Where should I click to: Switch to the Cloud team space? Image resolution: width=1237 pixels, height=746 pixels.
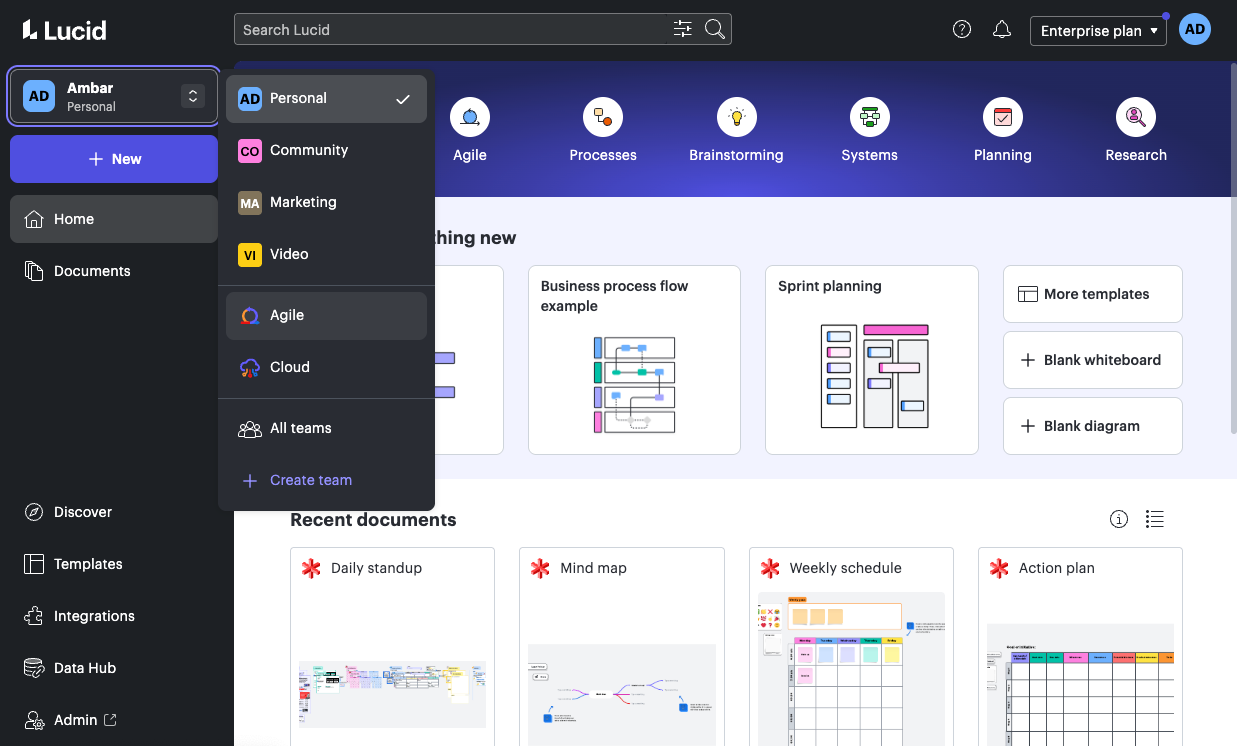(326, 367)
